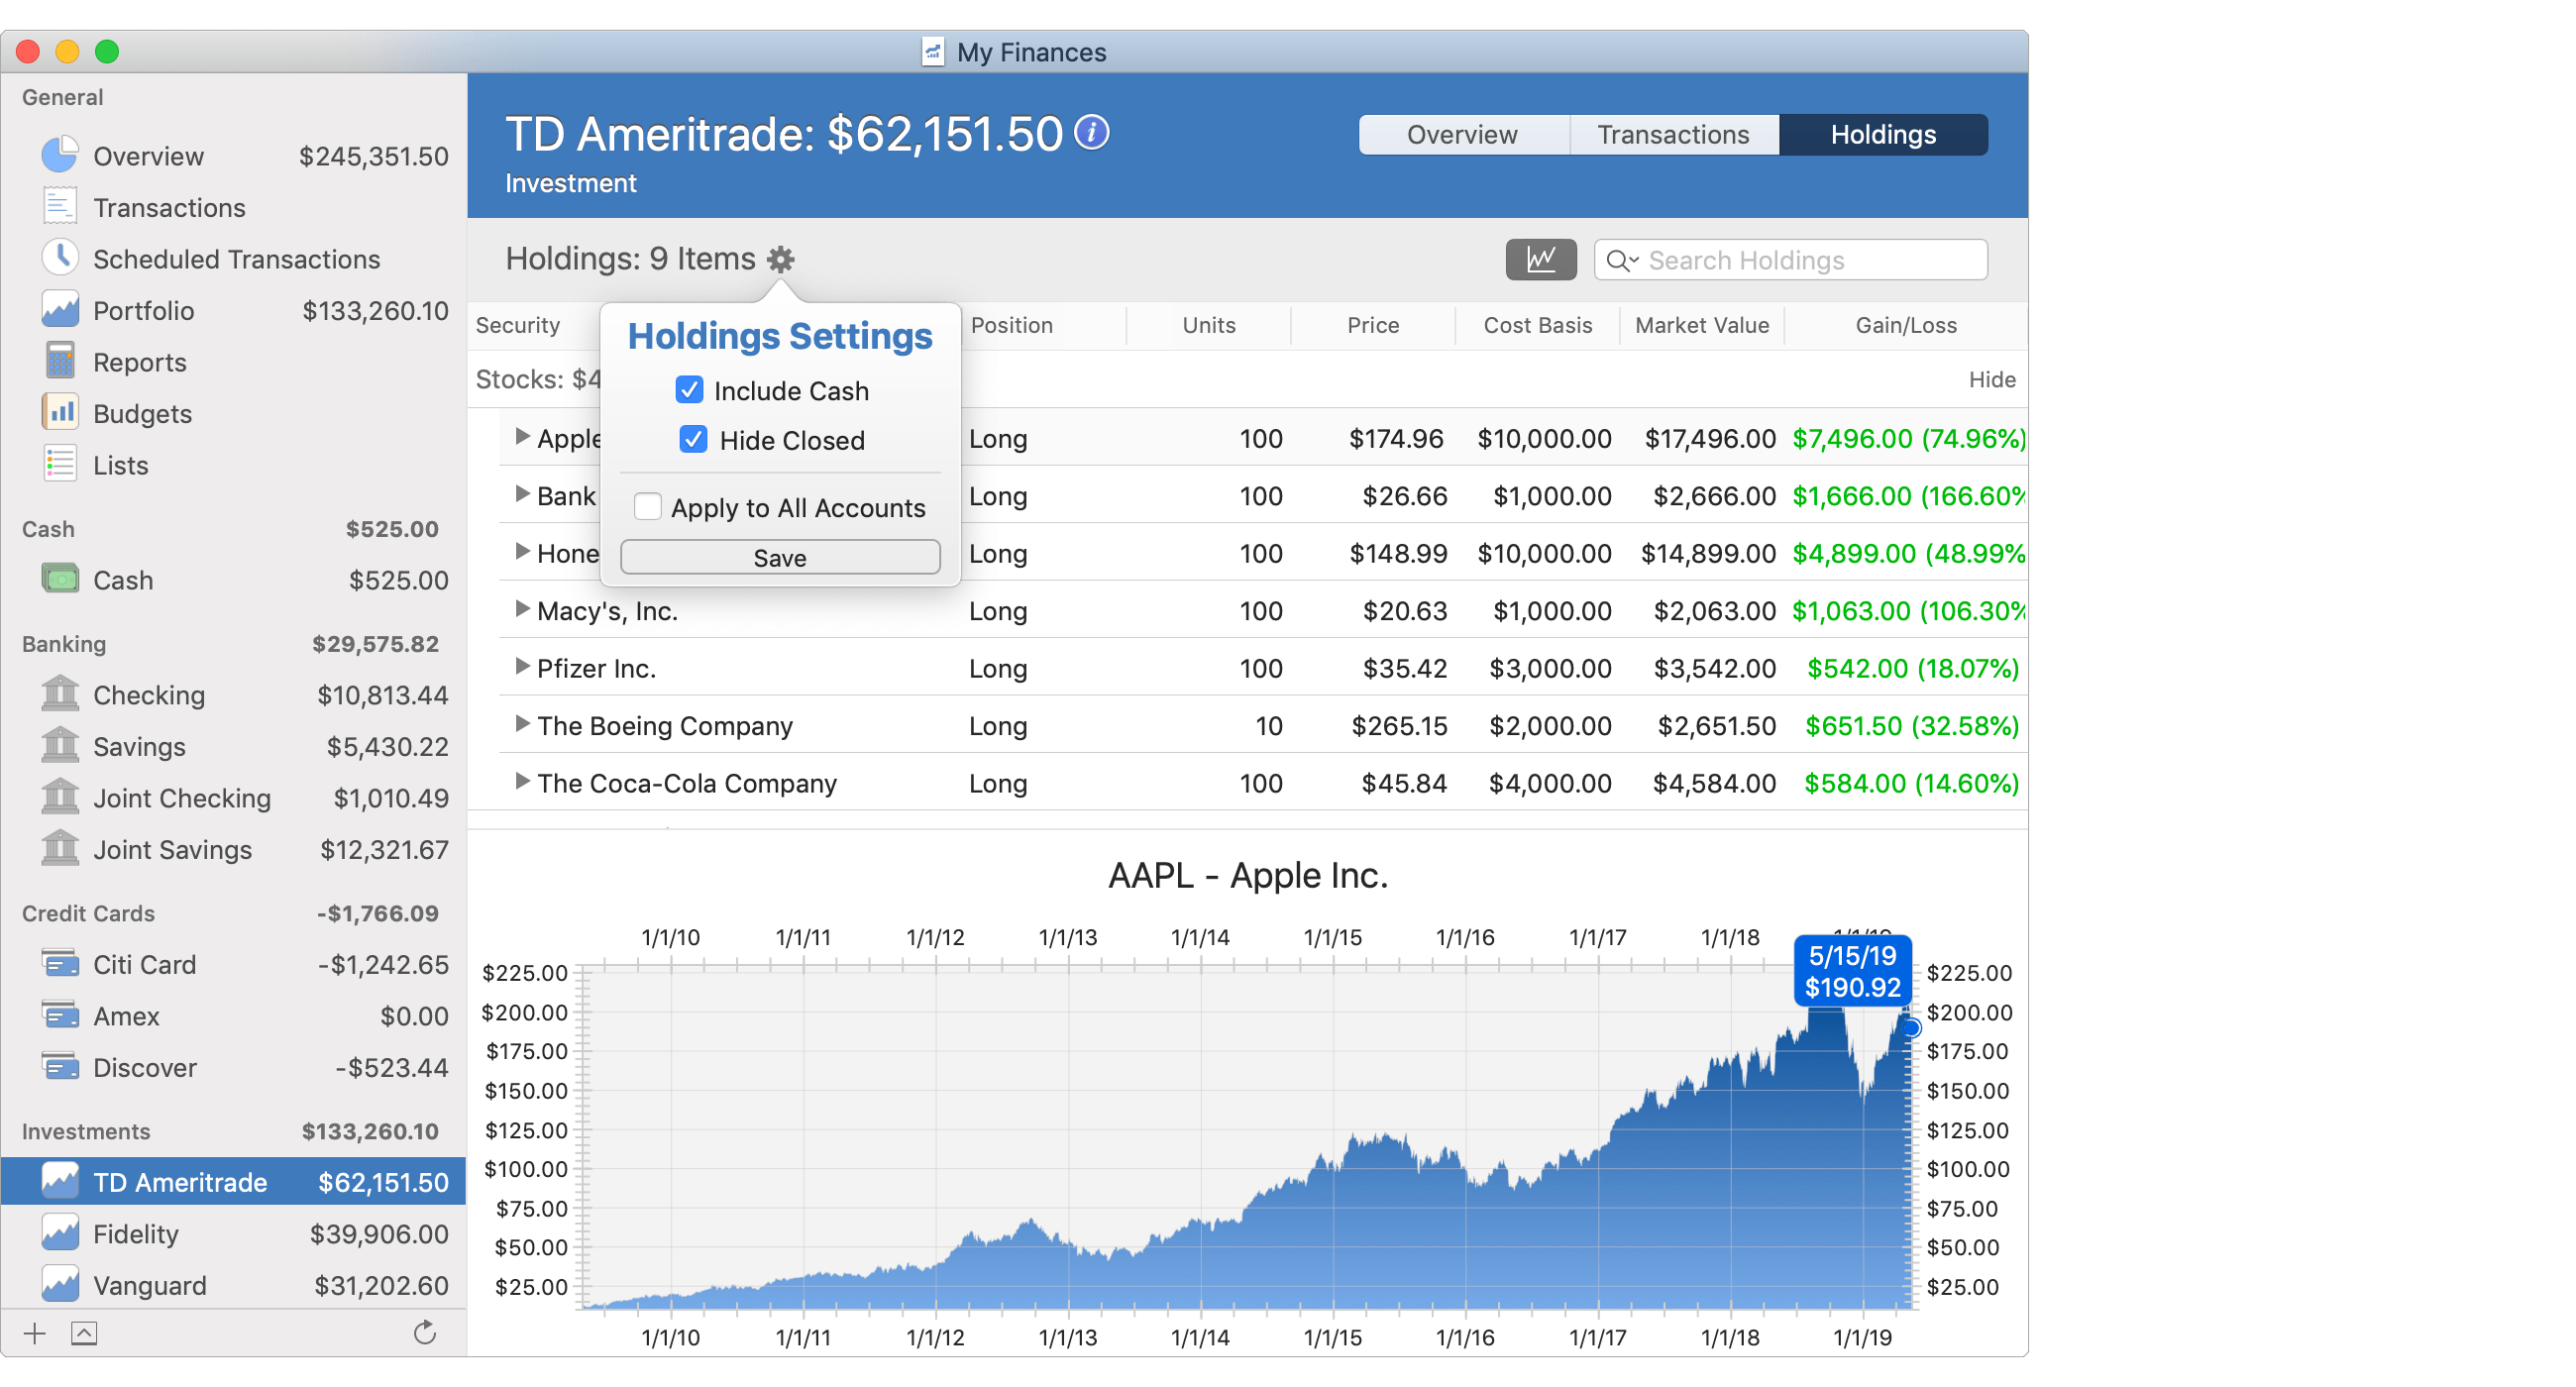Click the Holdings chart/graph icon
This screenshot has width=2576, height=1387.
pos(1541,262)
